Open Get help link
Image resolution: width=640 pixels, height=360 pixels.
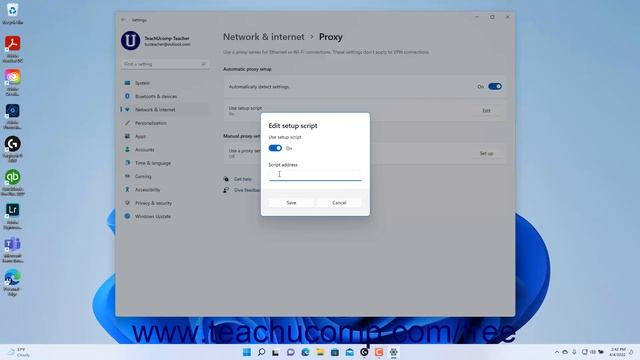click(x=243, y=179)
